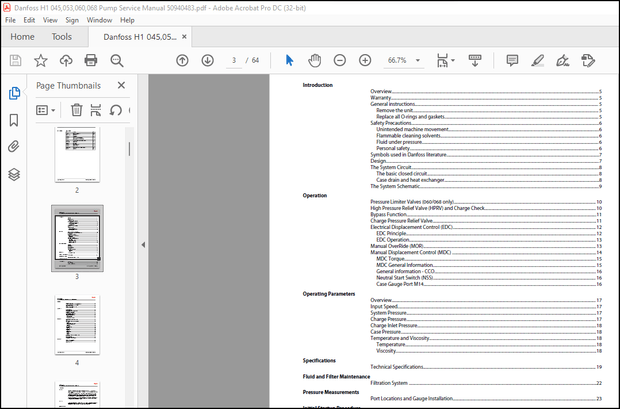Open 'Charge Inlet Pressure' contents entry

pos(486,326)
